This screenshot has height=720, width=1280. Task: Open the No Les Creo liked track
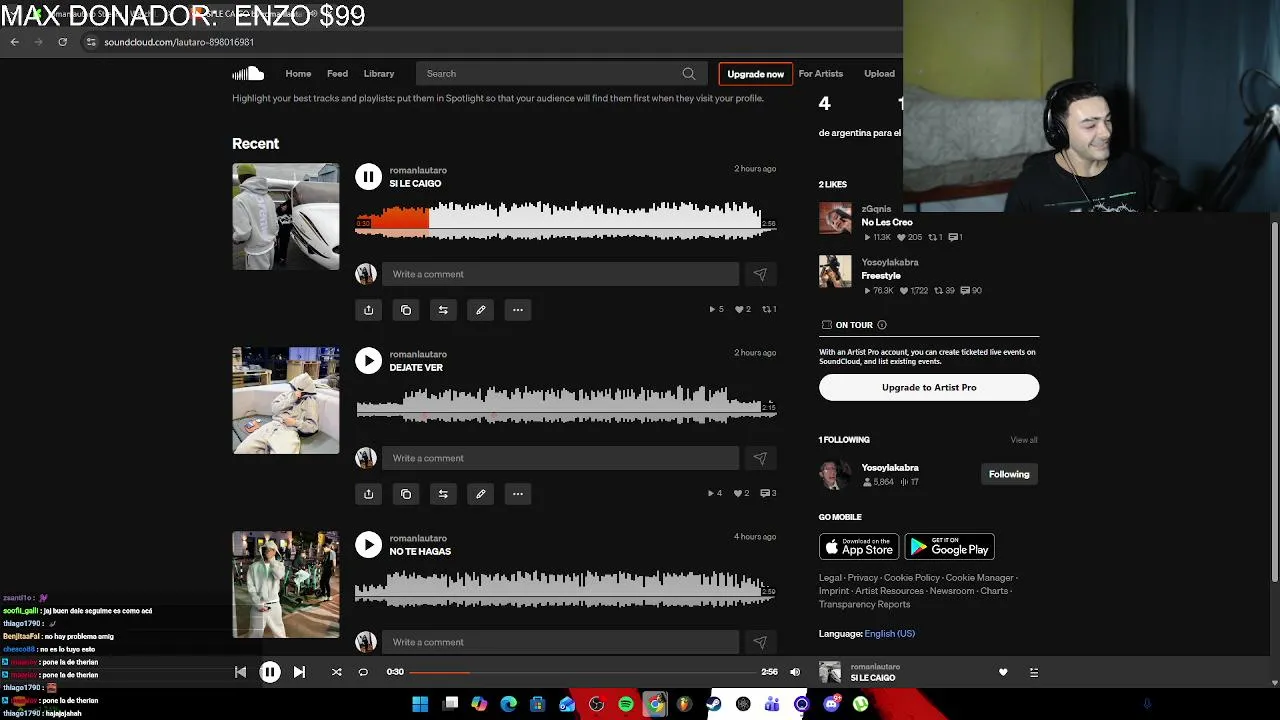click(x=887, y=222)
